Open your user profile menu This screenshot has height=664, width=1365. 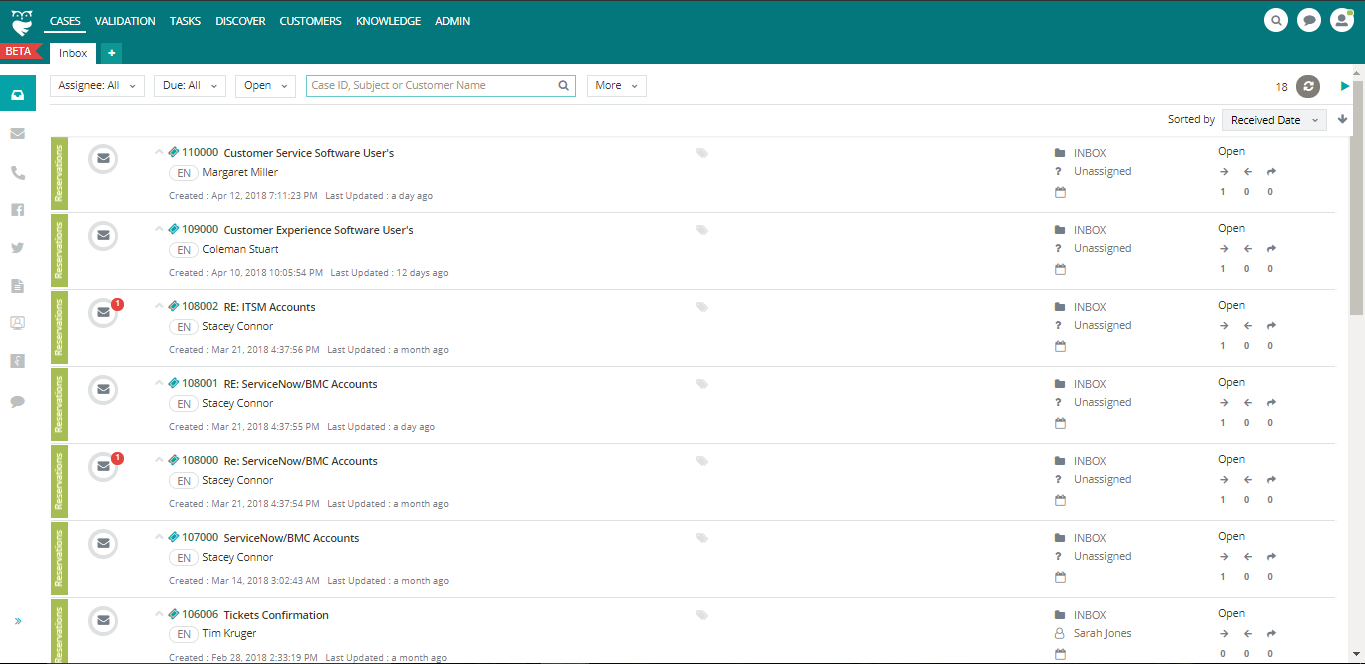1341,20
